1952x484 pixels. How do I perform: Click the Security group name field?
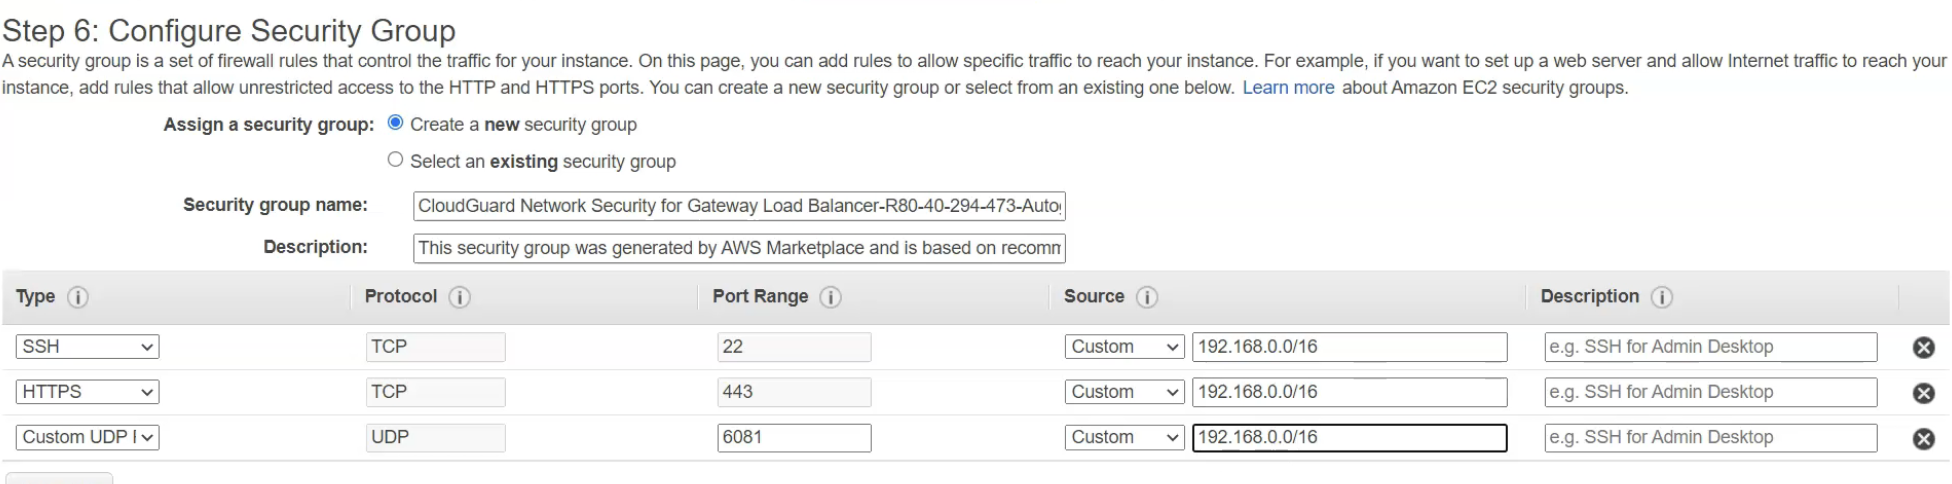tap(739, 206)
